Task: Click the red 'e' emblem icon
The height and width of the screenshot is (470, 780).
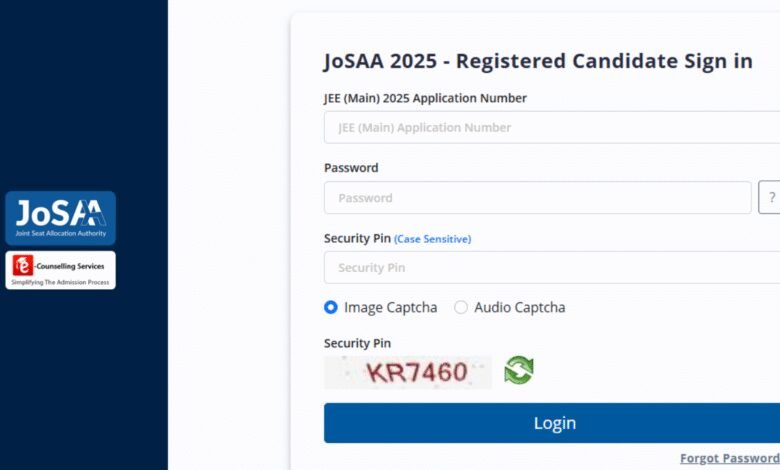Action: 23,265
